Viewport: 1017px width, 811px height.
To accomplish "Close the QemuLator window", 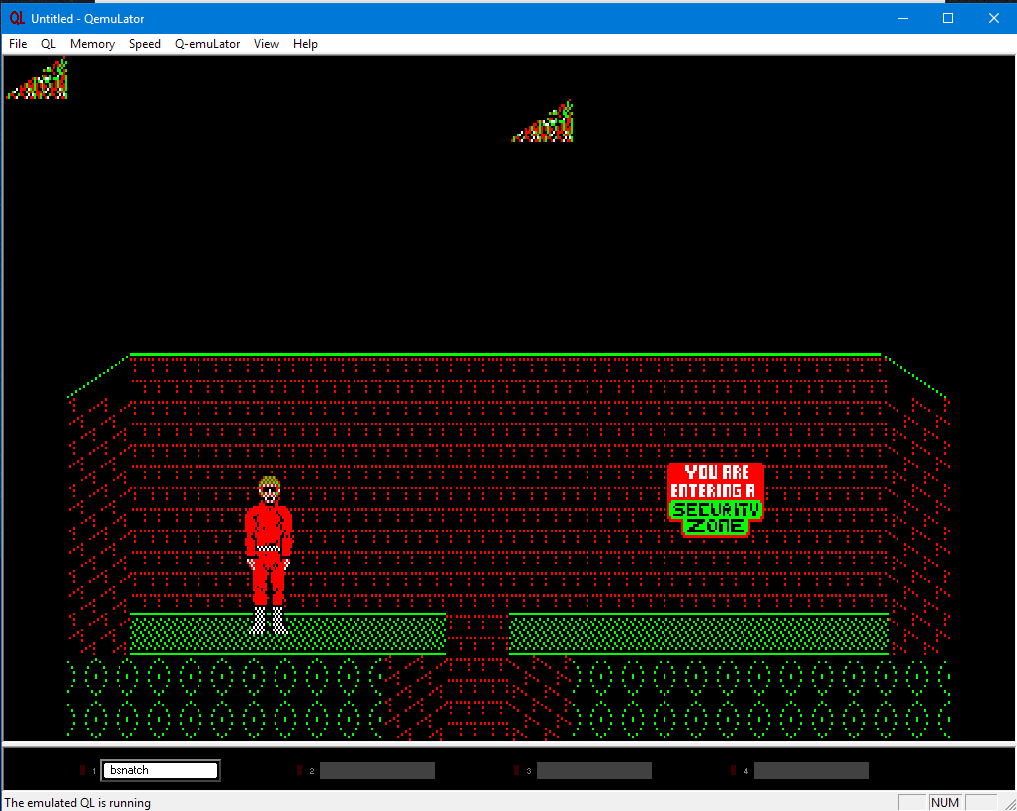I will 994,18.
